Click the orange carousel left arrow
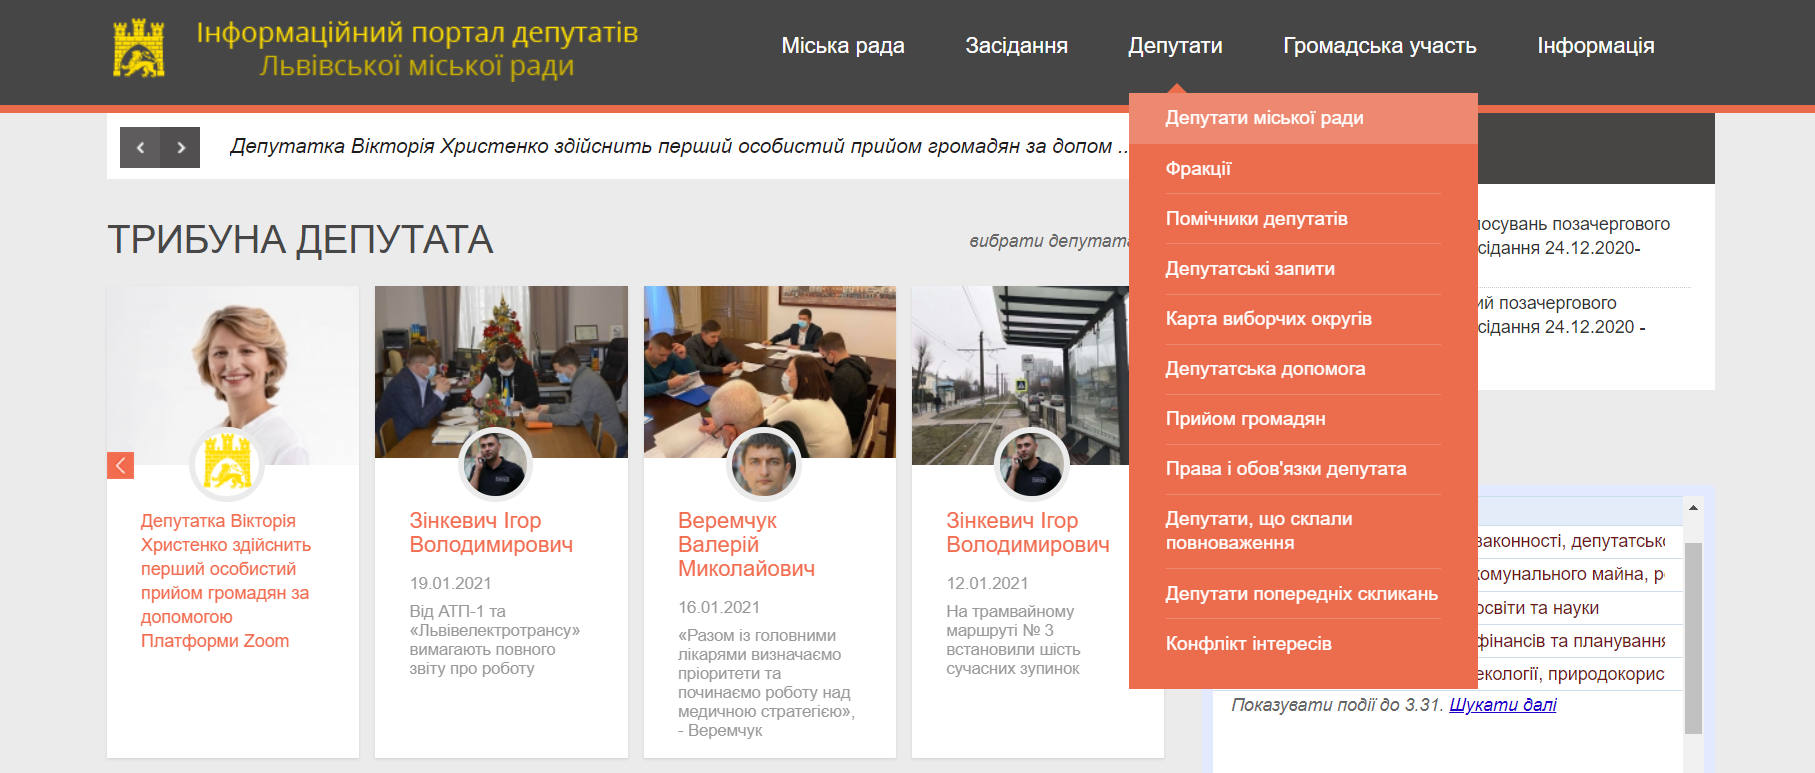 click(x=120, y=465)
